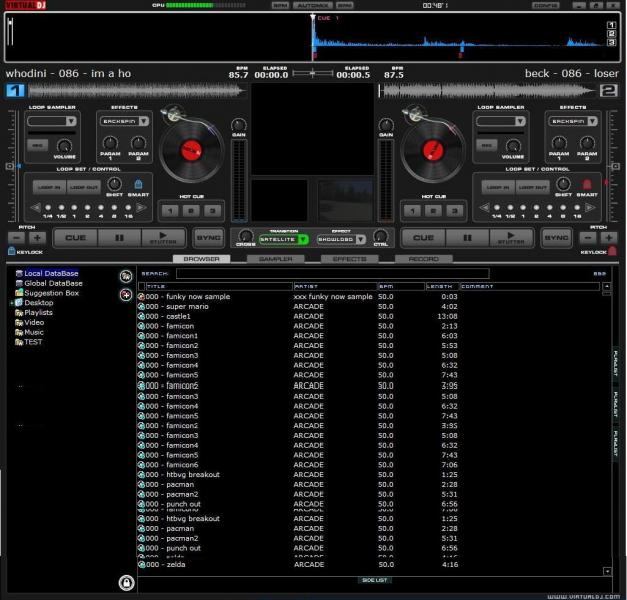
Task: Click the deck 1 pitch plus button
Action: click(37, 238)
